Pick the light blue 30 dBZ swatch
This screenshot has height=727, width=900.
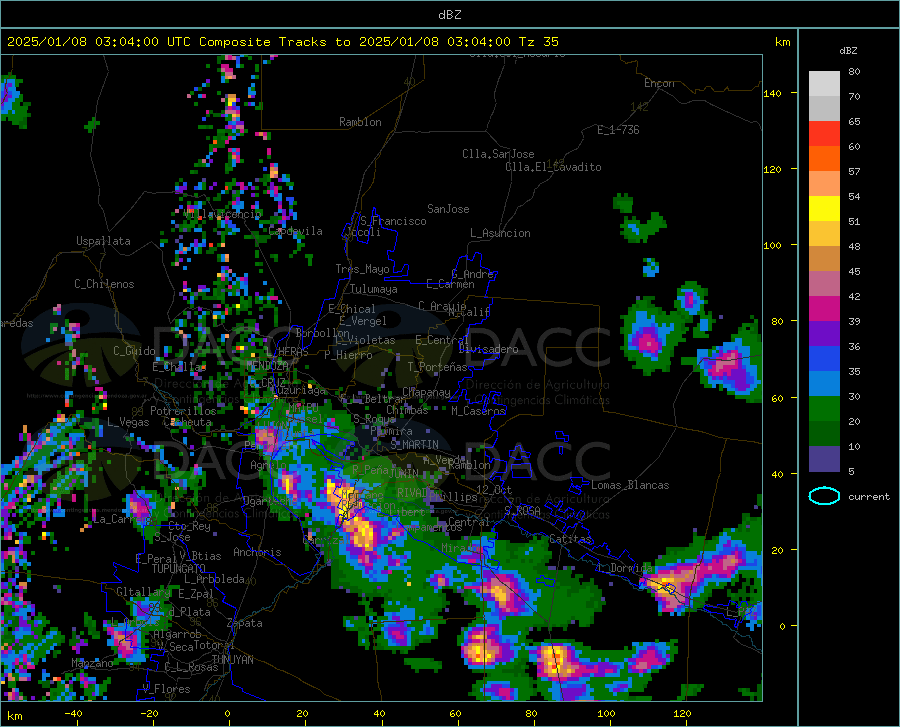coord(824,384)
